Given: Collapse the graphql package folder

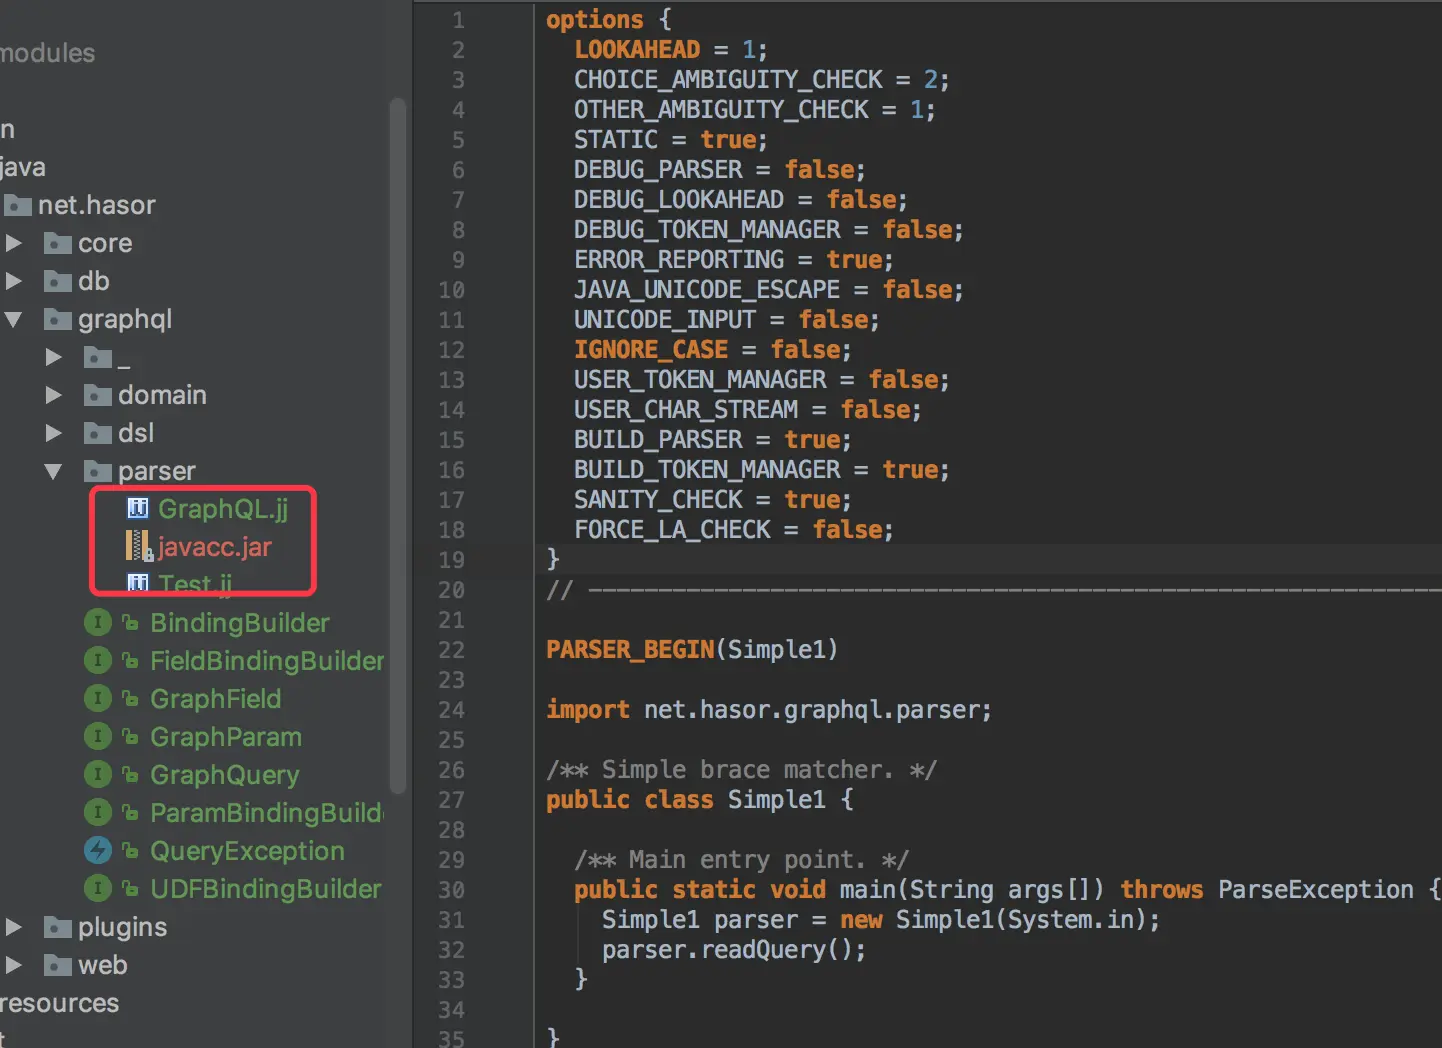Looking at the screenshot, I should [14, 319].
